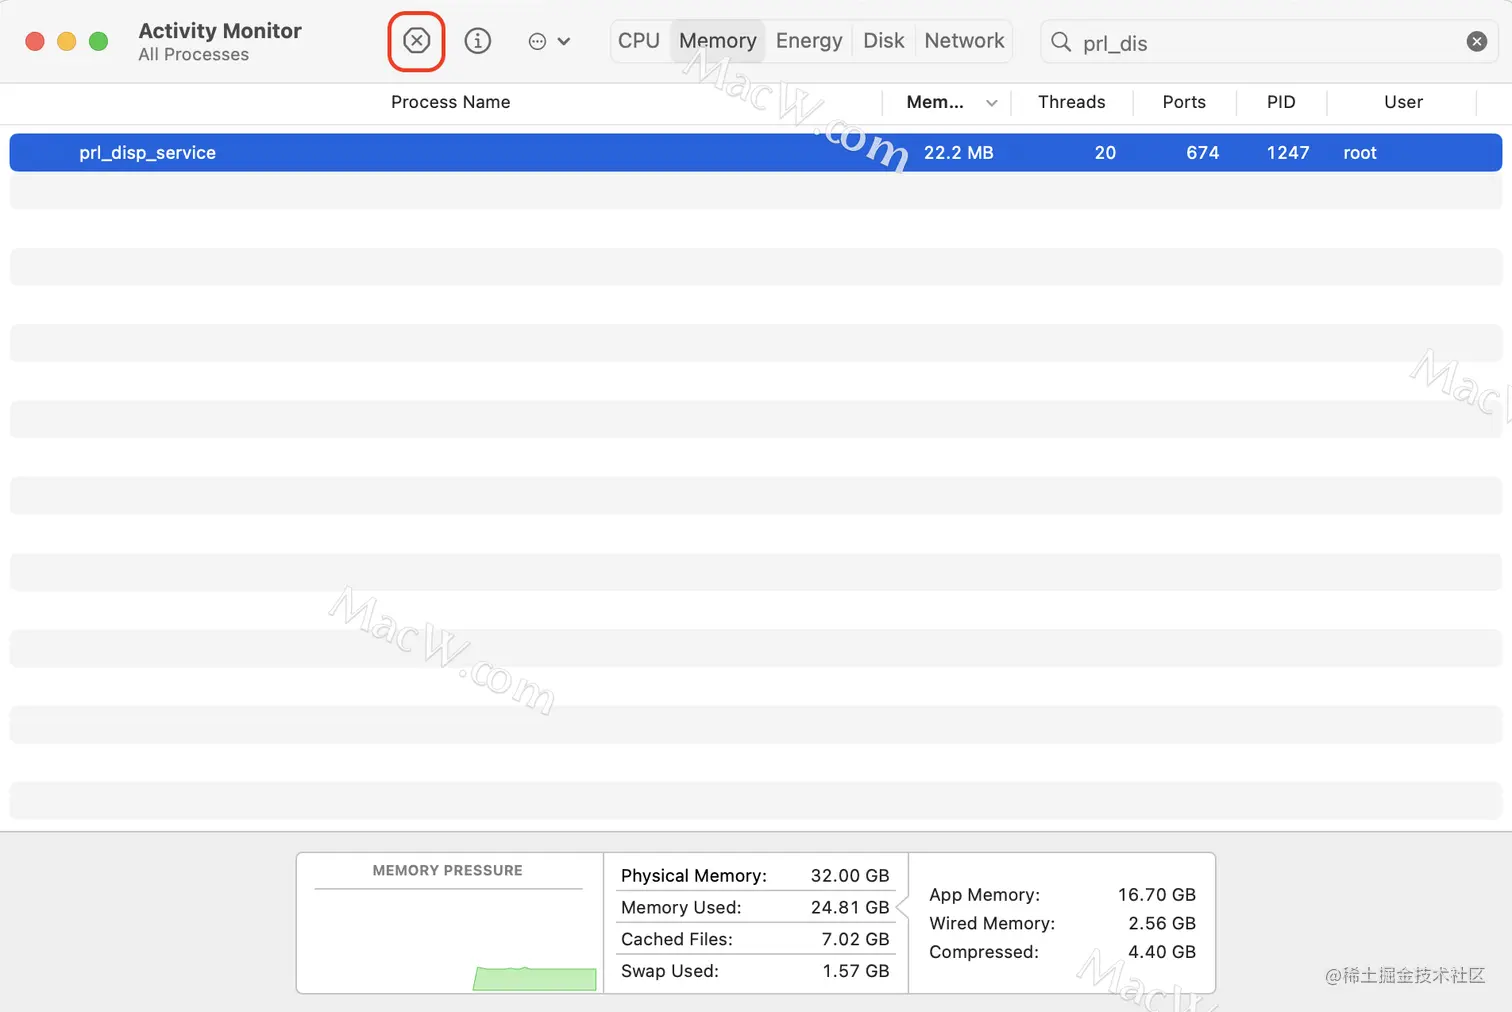Image resolution: width=1512 pixels, height=1012 pixels.
Task: Minimize the window with the yellow button
Action: point(67,41)
